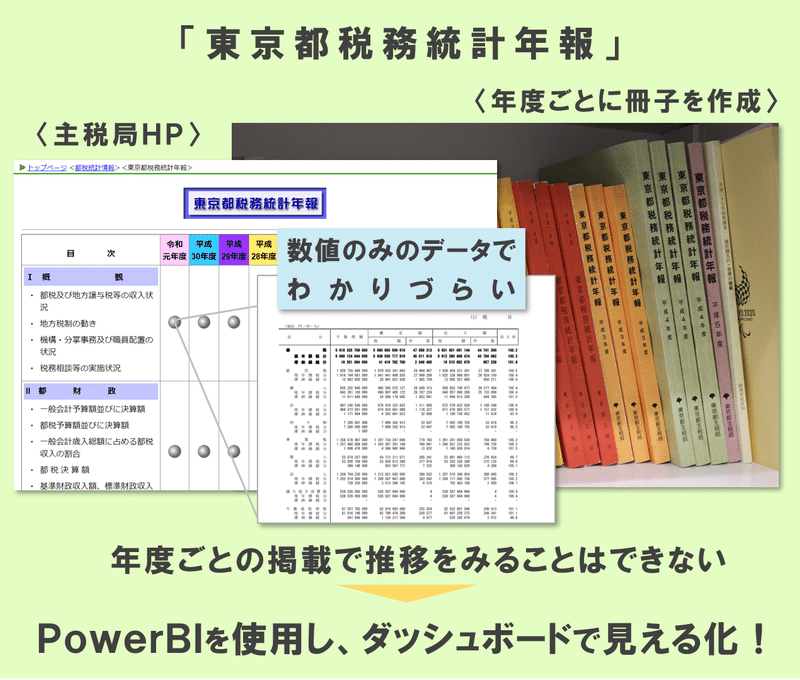Click the 概観 row dot under 平成29年度
The width and height of the screenshot is (800, 680).
[x=234, y=322]
